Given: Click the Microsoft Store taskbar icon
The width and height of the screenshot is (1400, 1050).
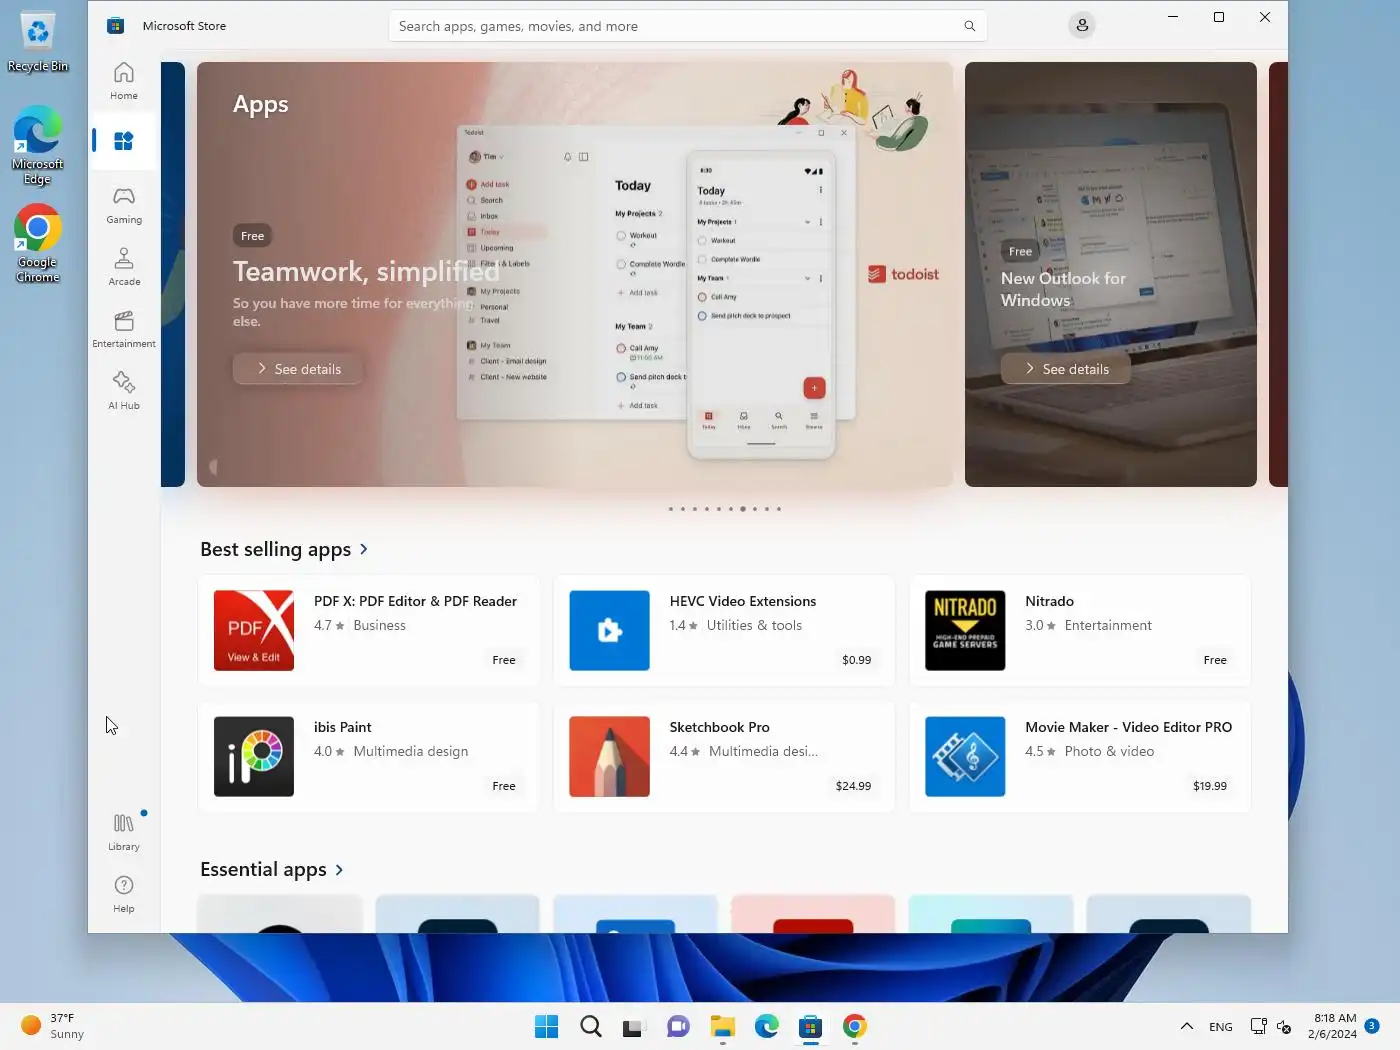Looking at the screenshot, I should tap(811, 1027).
